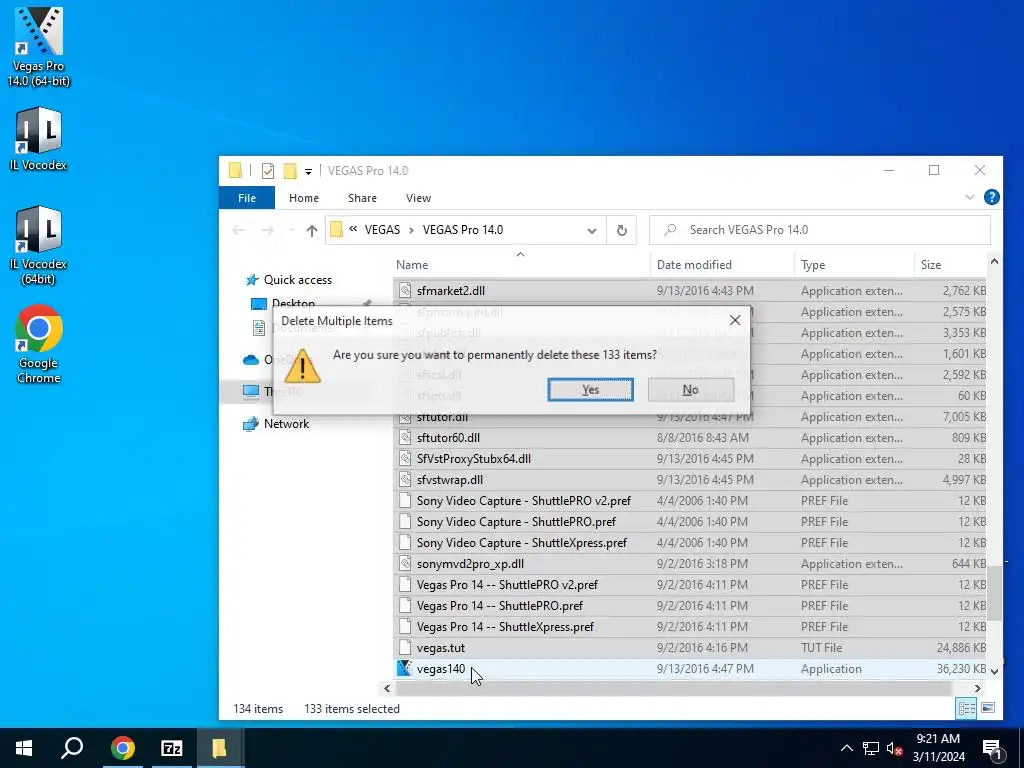This screenshot has width=1024, height=768.
Task: Select Vegas Pro 14 -- ShuttlePRO.pref
Action: (500, 605)
